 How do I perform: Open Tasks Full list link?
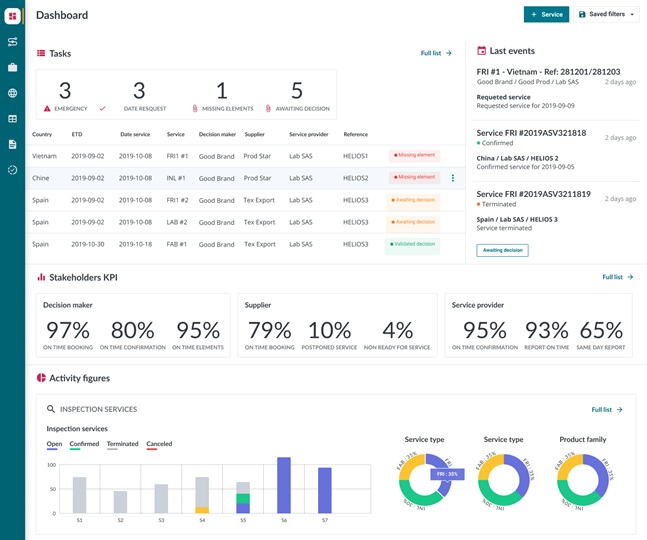[x=436, y=53]
